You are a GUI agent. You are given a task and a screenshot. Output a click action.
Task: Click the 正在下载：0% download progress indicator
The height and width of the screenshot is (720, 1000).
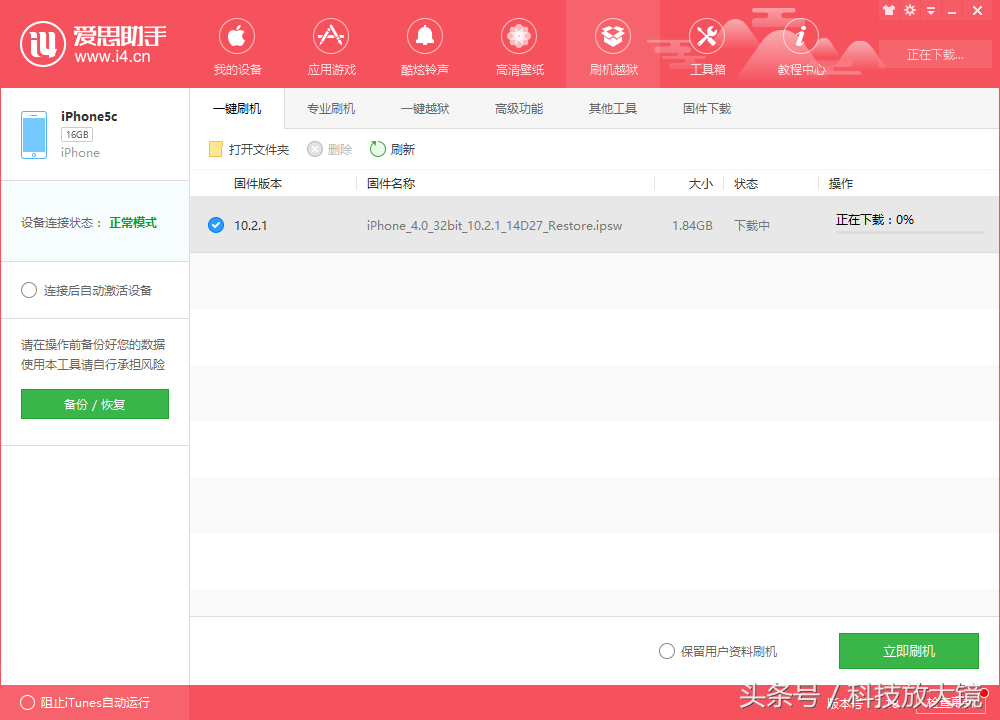click(x=874, y=219)
